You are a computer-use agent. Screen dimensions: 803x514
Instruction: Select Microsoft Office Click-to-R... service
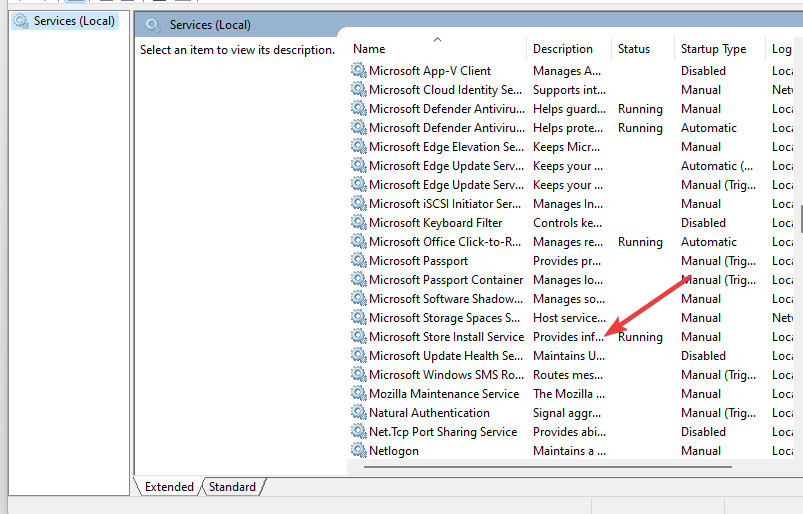(x=445, y=242)
